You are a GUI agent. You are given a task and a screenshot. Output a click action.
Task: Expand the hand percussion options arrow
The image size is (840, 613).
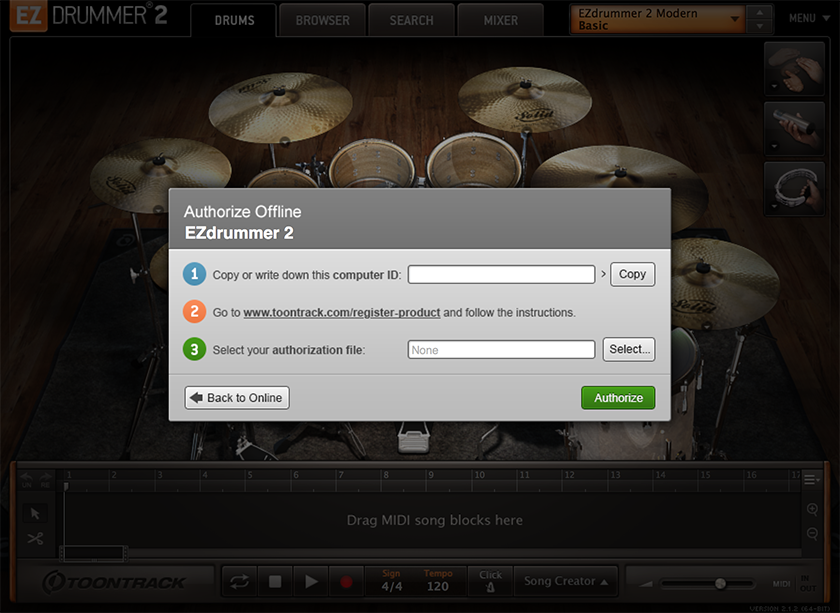click(x=774, y=86)
